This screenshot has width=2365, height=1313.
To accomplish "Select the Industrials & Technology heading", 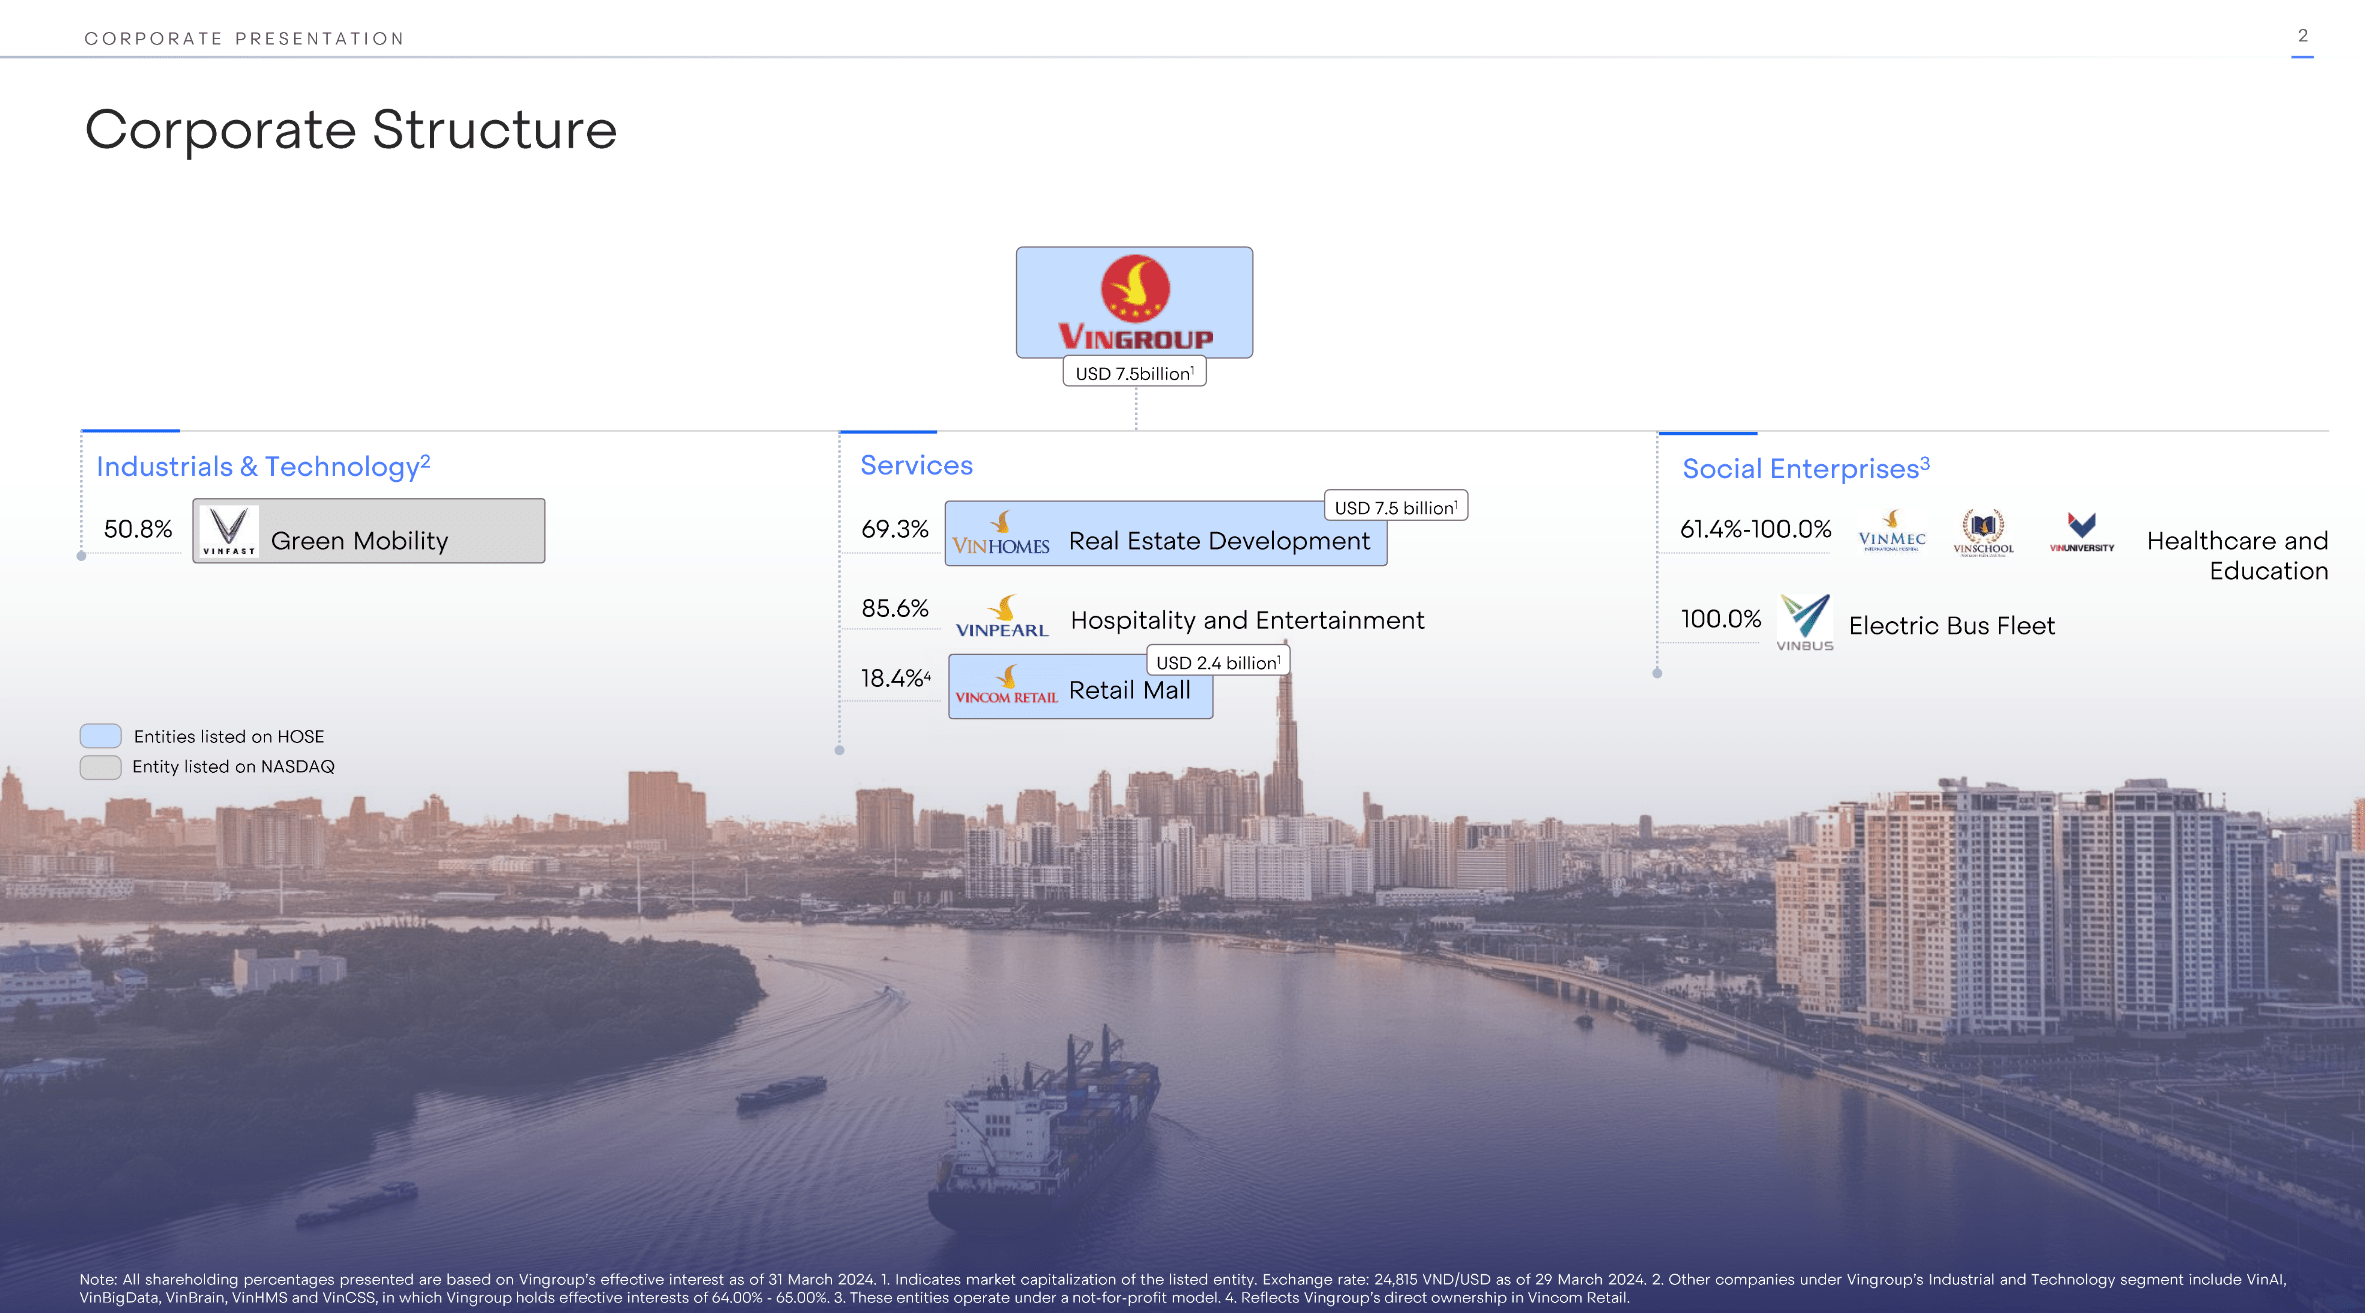I will click(x=263, y=466).
